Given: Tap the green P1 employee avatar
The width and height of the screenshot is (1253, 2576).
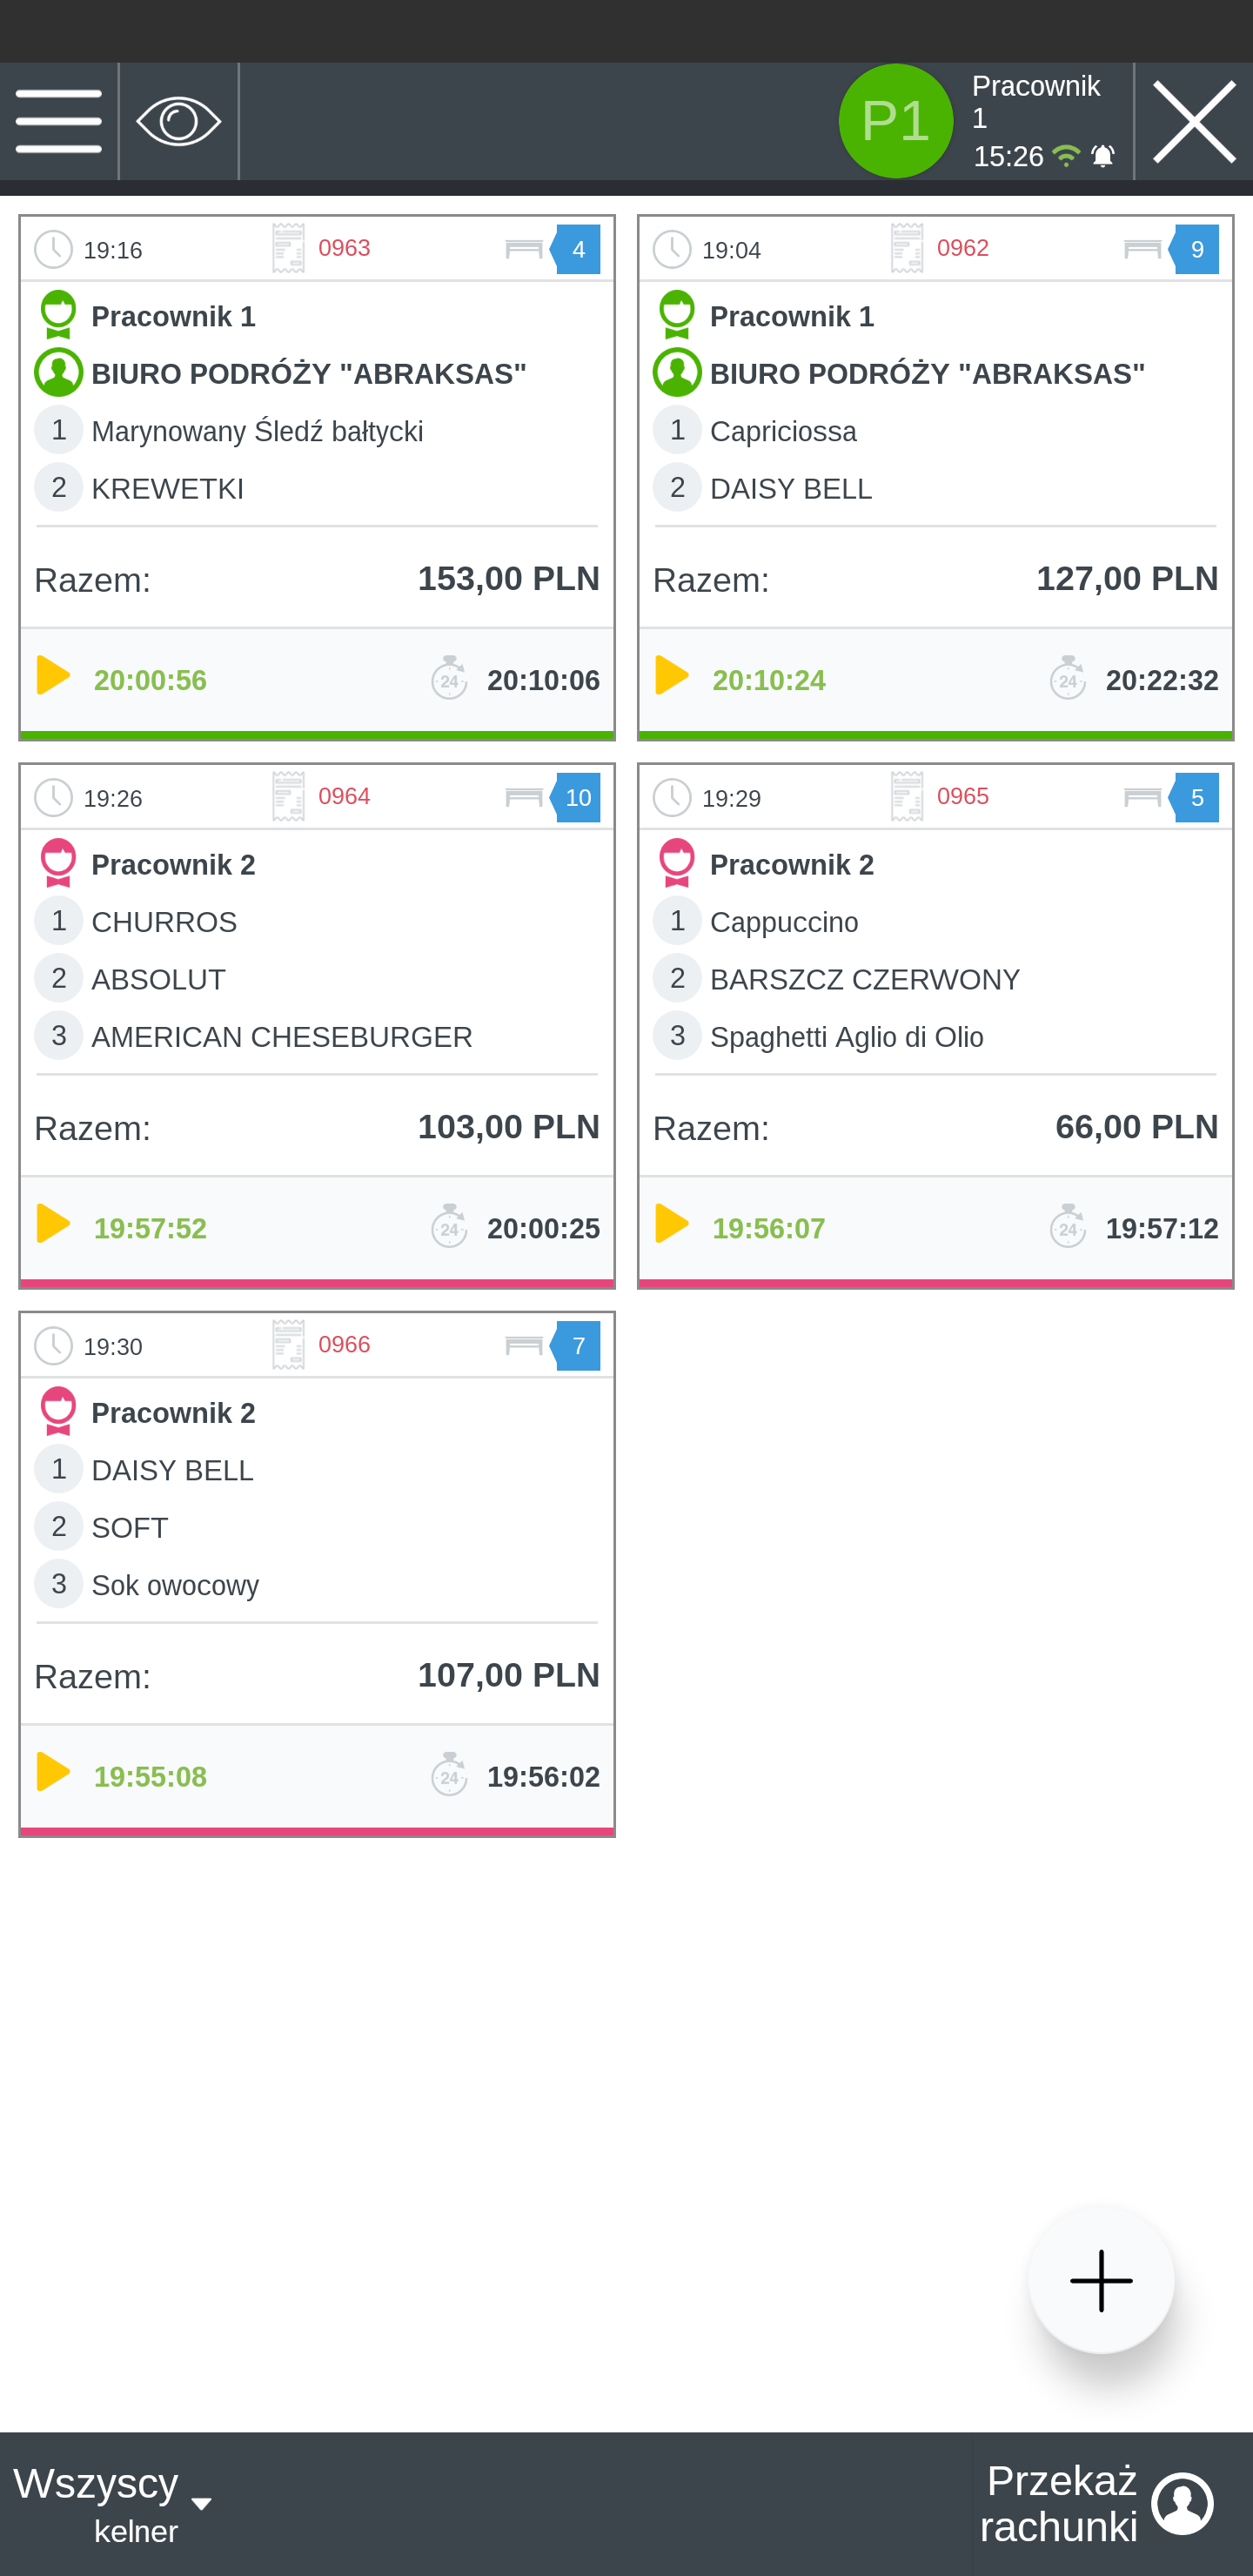Looking at the screenshot, I should pos(895,121).
